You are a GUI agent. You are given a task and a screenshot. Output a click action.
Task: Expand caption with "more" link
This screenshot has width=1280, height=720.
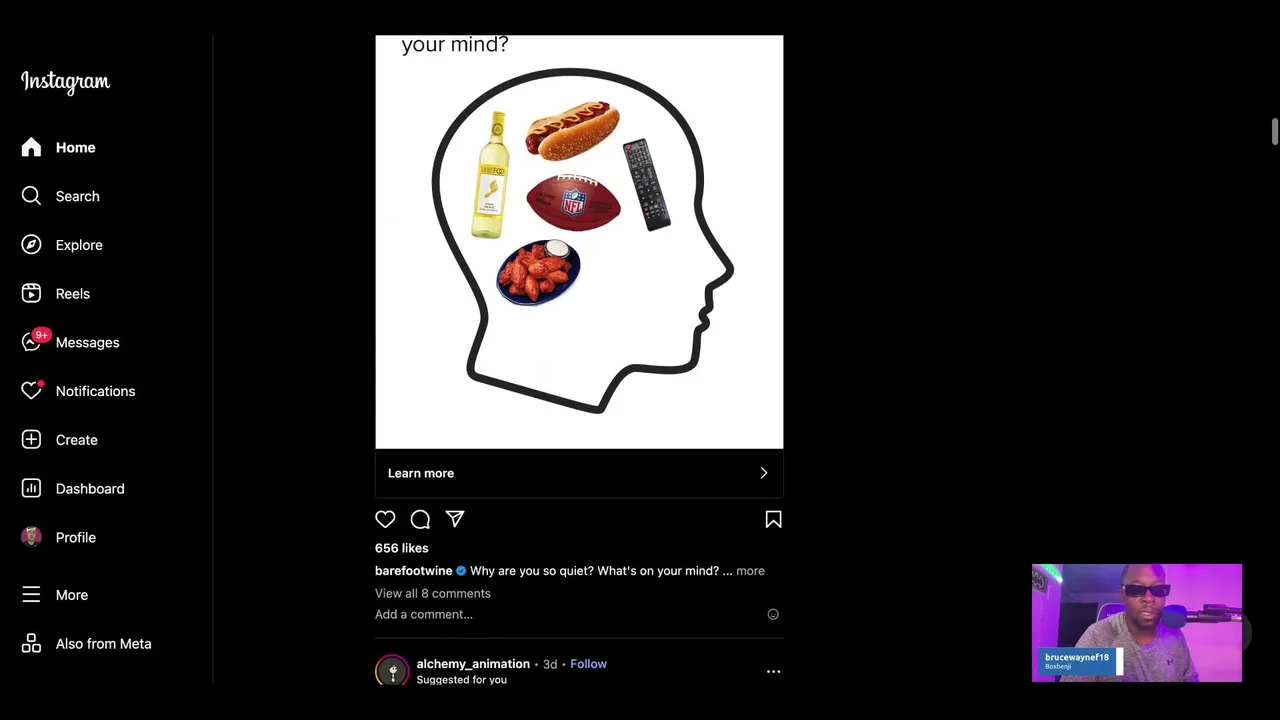pos(750,571)
